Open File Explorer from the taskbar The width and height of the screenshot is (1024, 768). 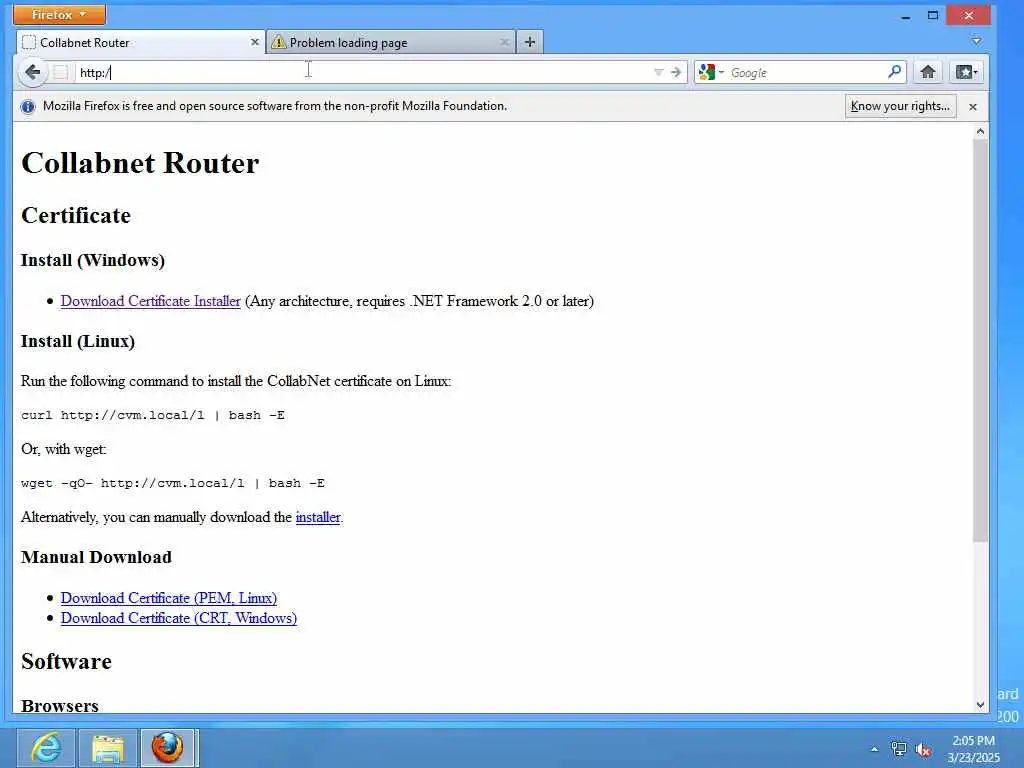108,748
